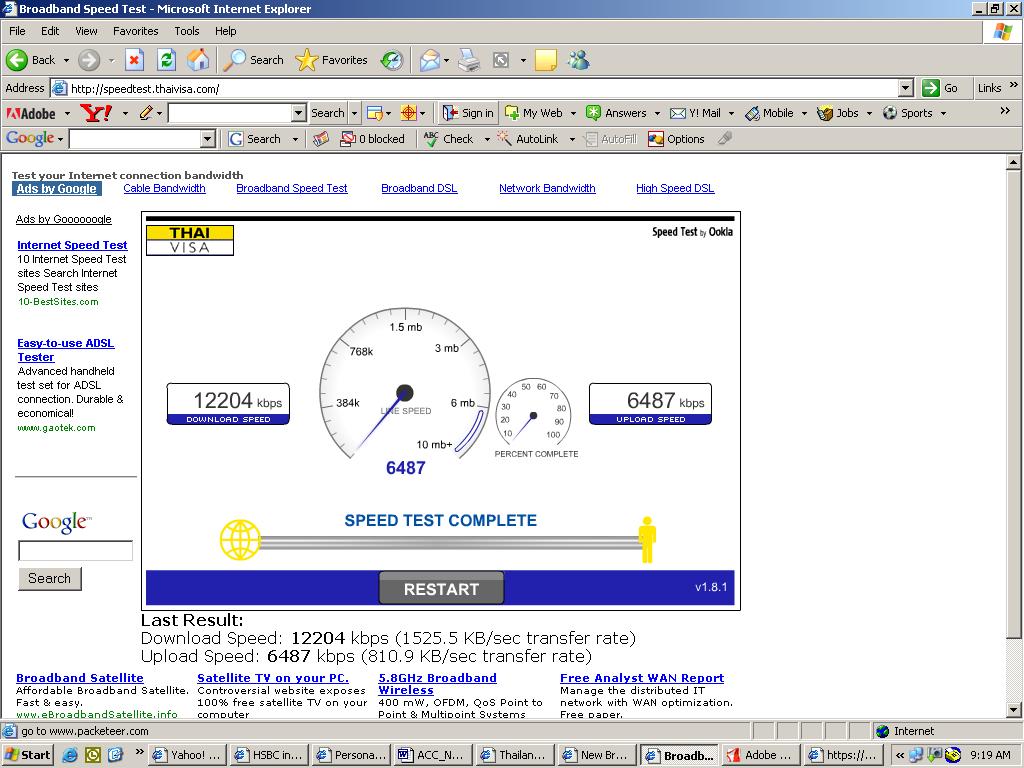Open the Cable Bandwidth ad link
Screen dimensions: 1024x768
click(165, 188)
